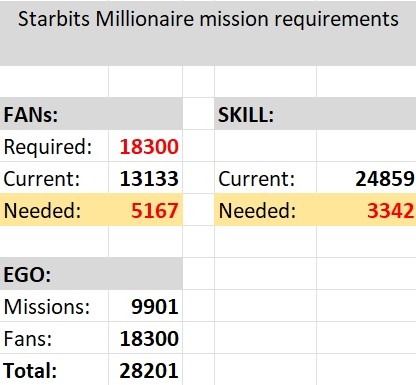Viewport: 416px width, 385px height.
Task: Select the Needed: label under SKILL
Action: 265,210
